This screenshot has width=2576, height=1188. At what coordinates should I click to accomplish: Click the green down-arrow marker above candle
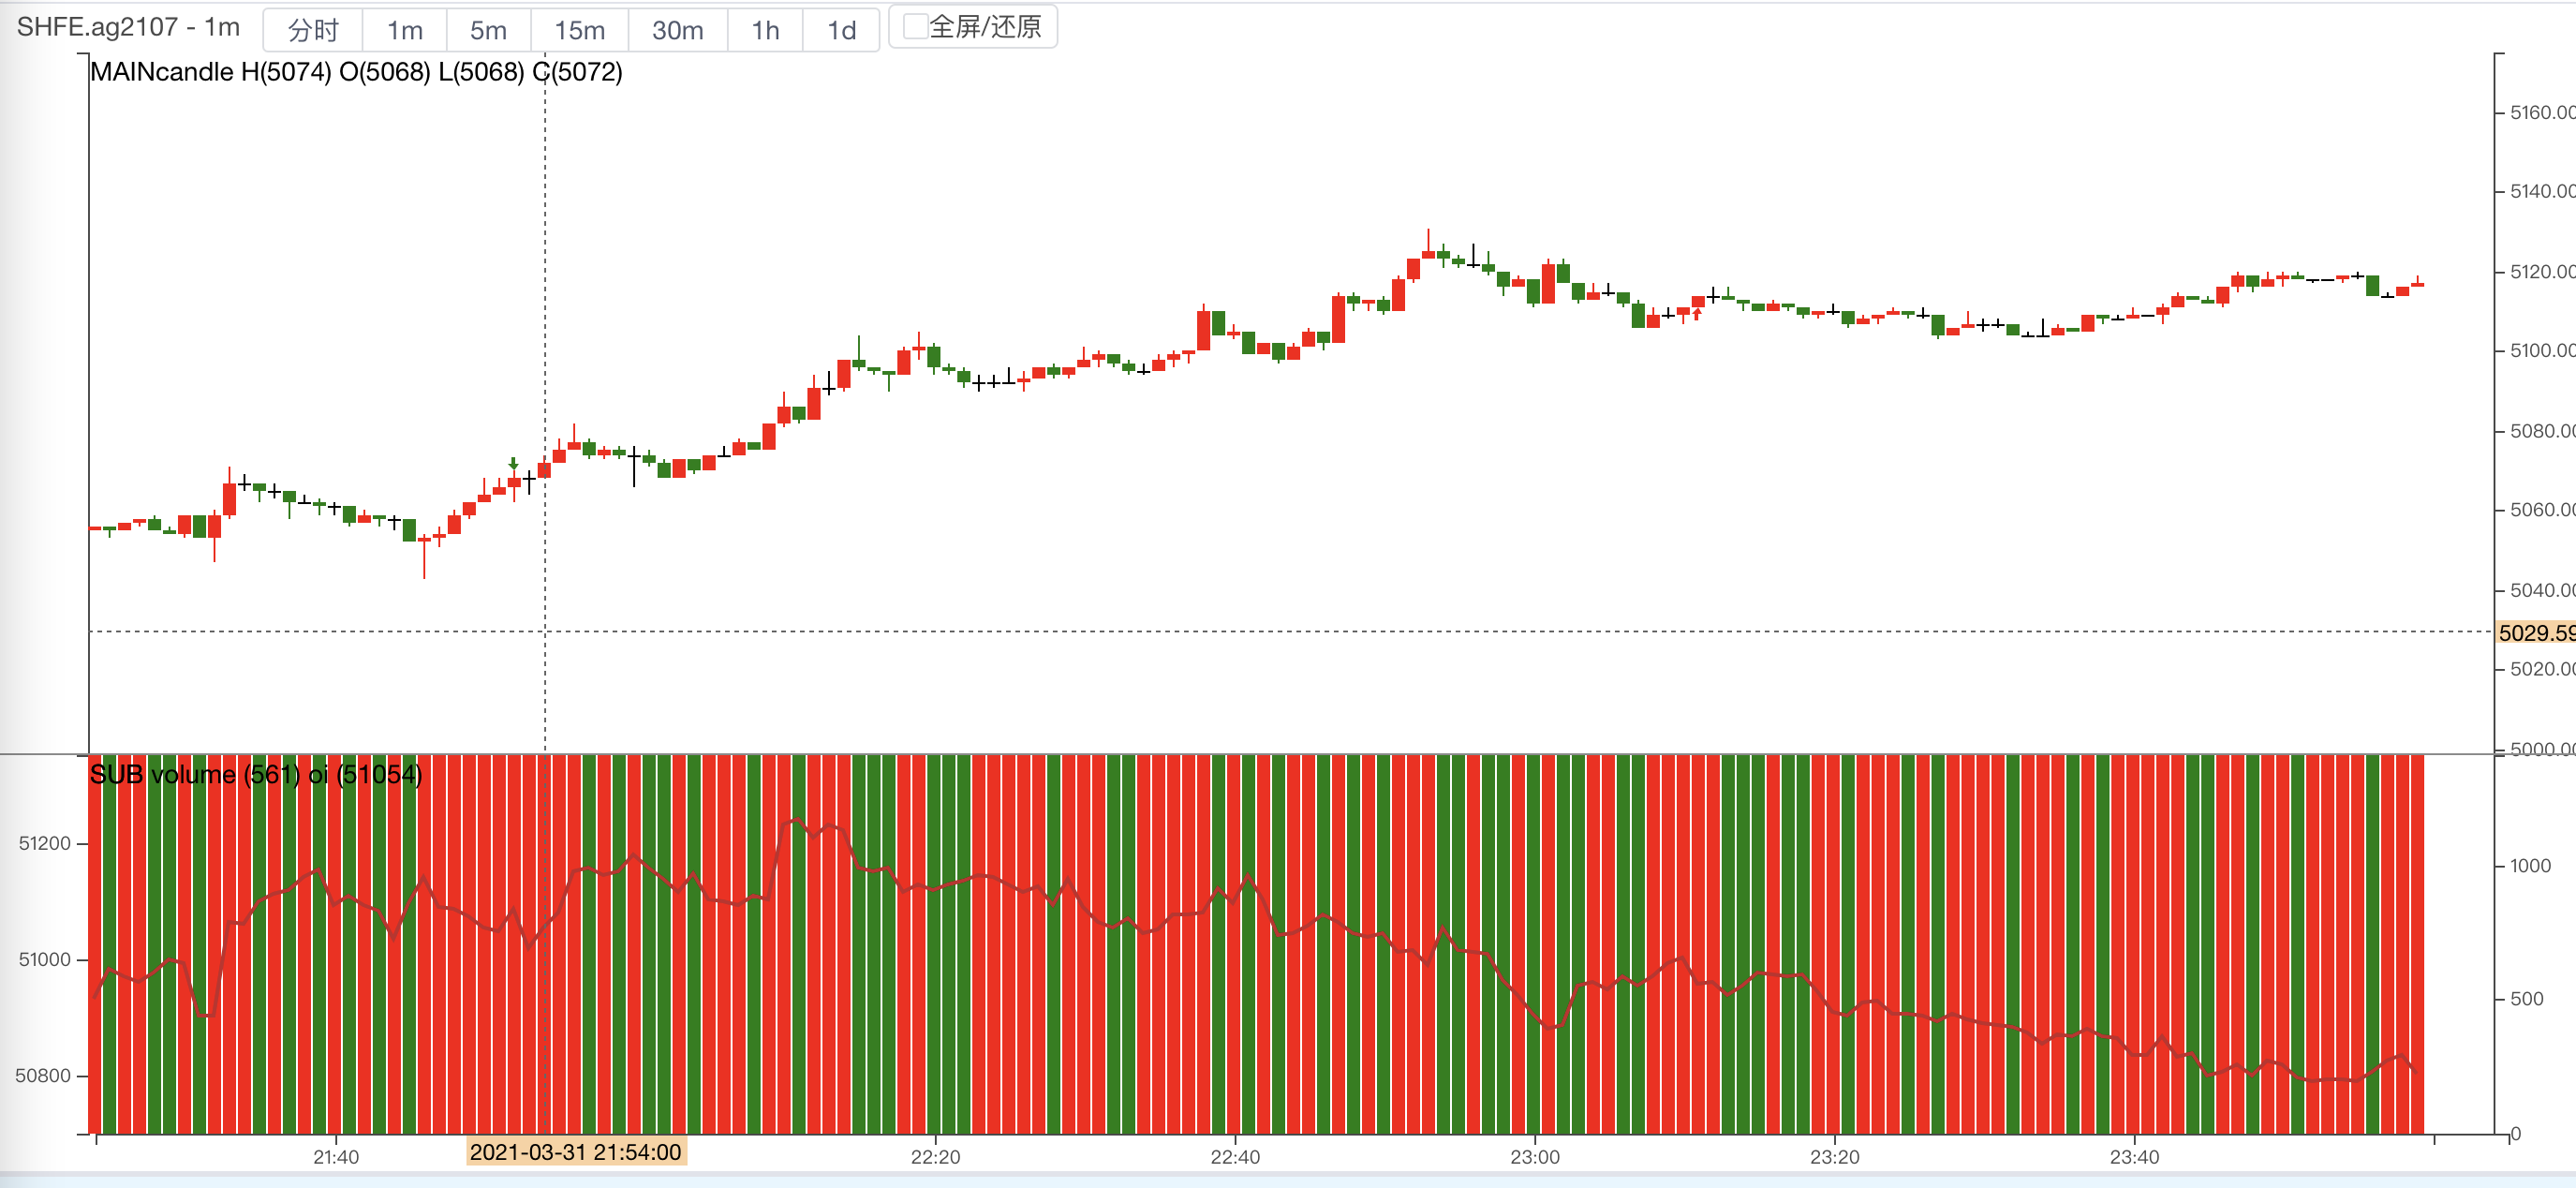513,463
